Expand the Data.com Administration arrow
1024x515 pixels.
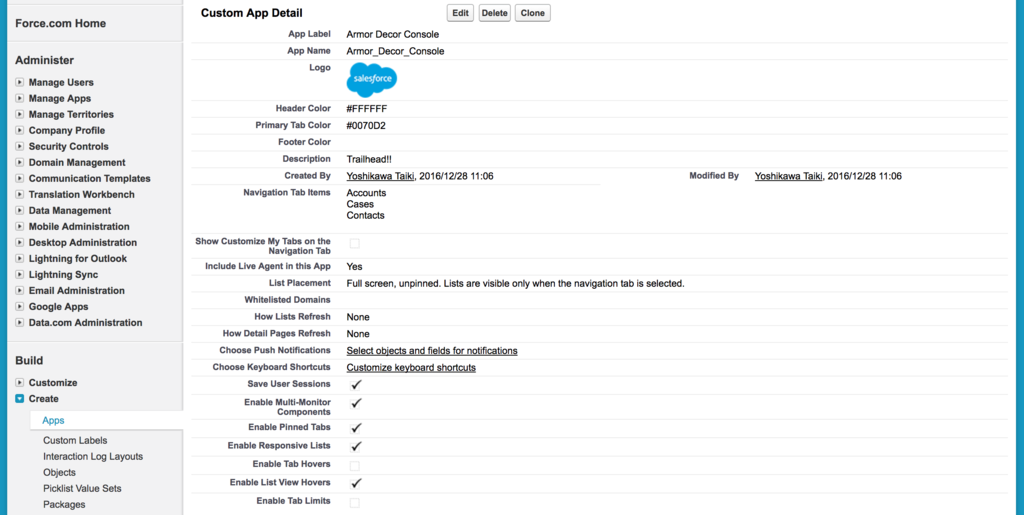pos(20,322)
